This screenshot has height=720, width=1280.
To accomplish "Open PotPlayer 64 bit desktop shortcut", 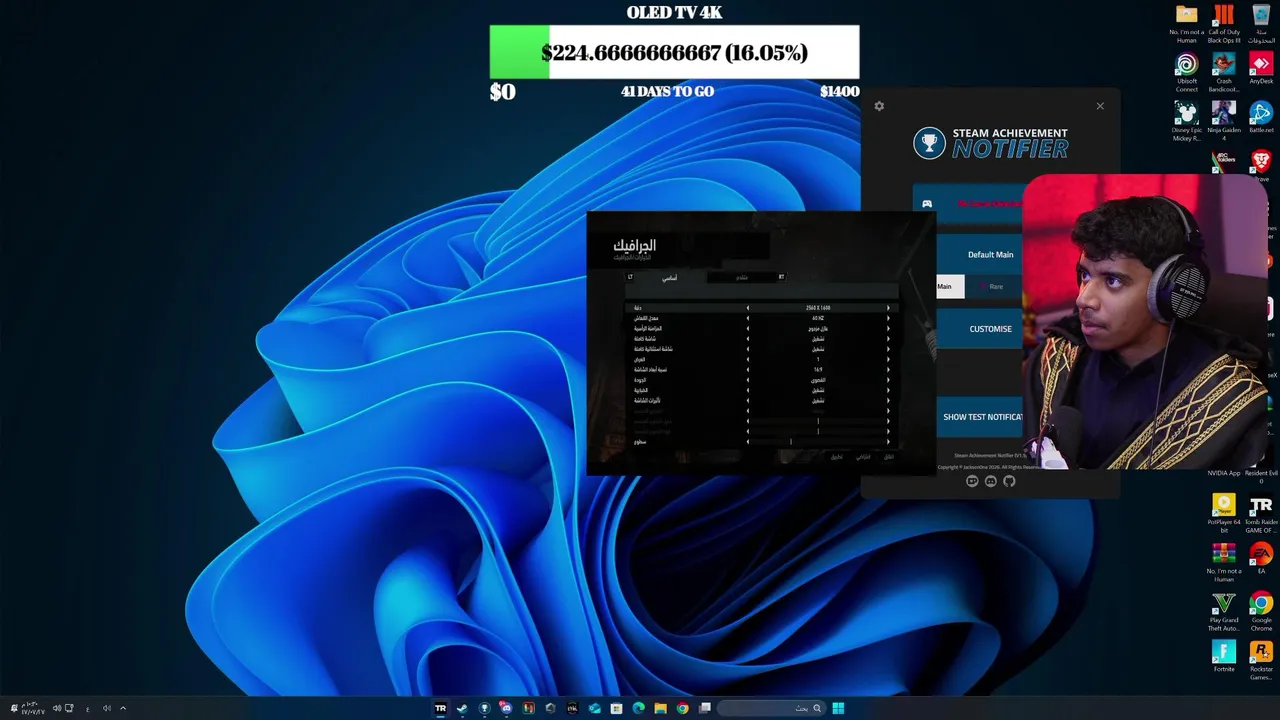I will (x=1224, y=513).
